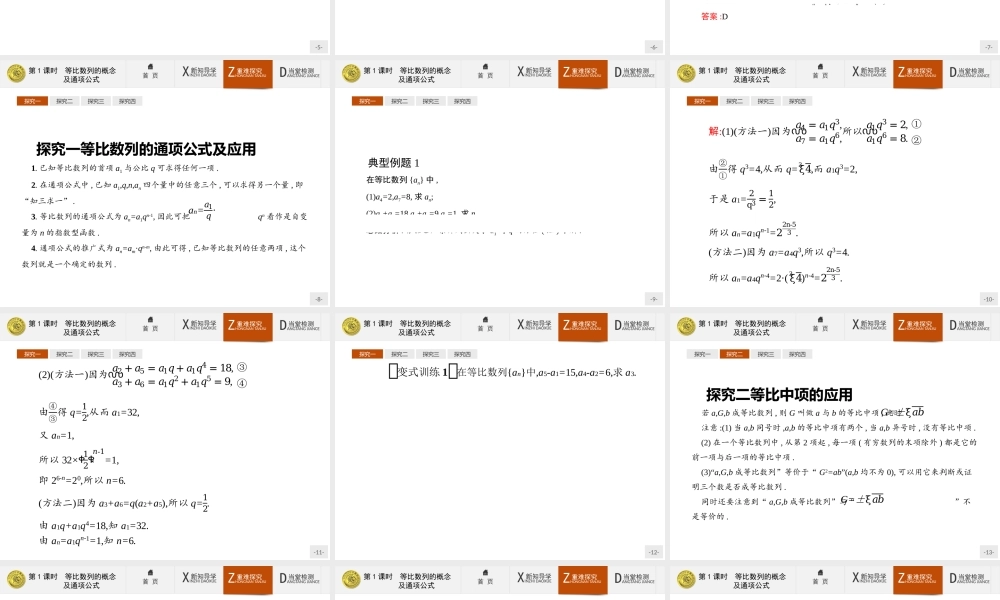Select the active 探究一 tab on slide 11

[33, 353]
